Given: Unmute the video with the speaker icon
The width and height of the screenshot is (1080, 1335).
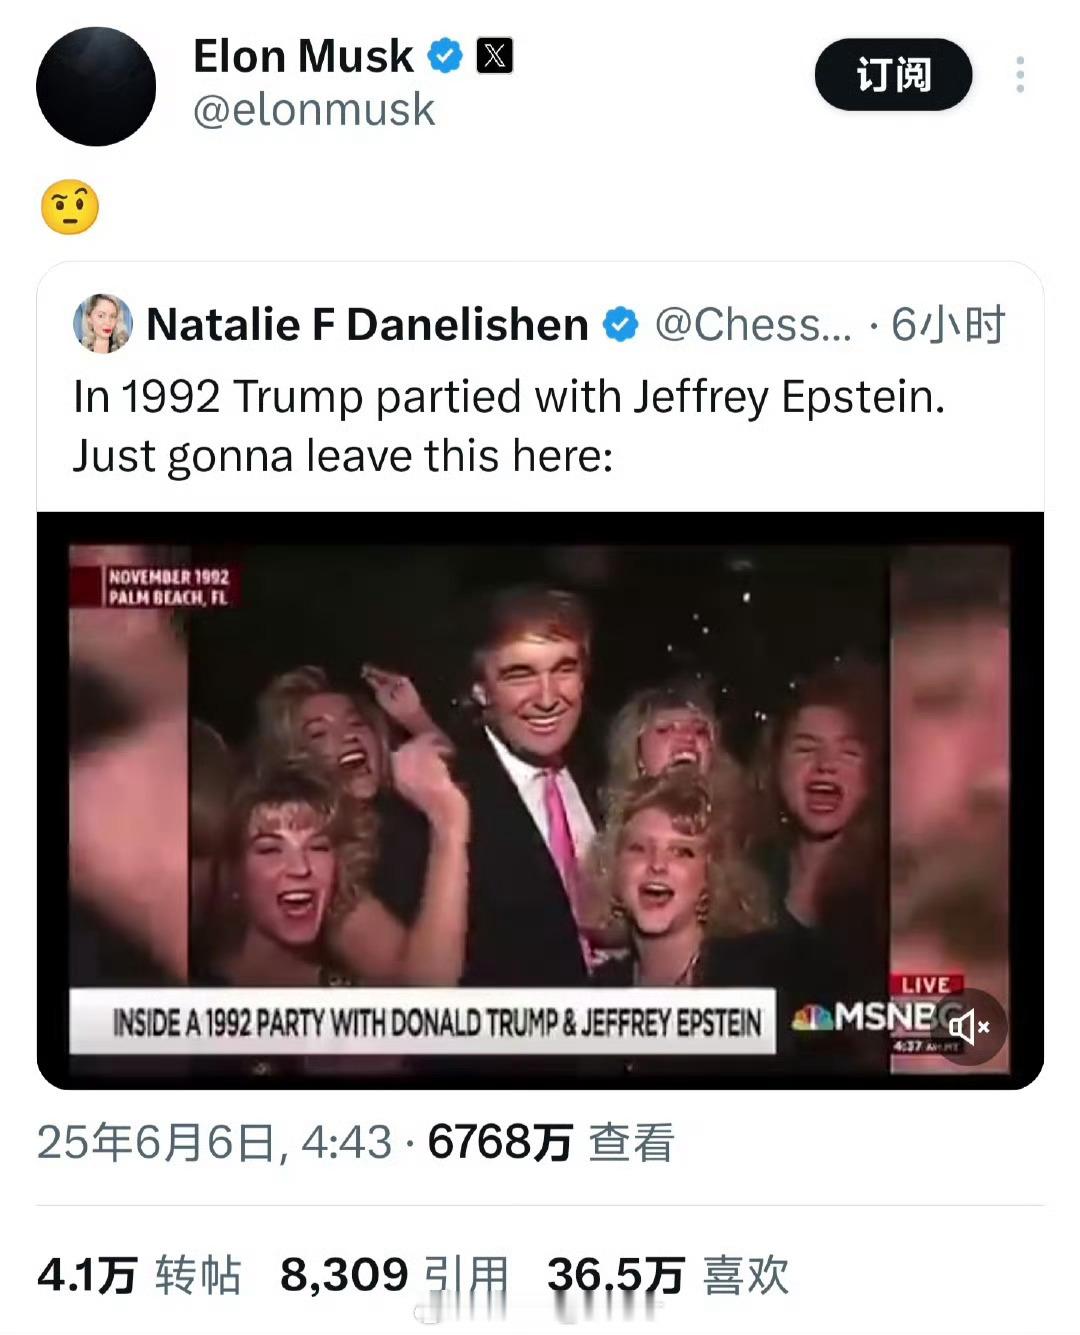Looking at the screenshot, I should tap(968, 1026).
